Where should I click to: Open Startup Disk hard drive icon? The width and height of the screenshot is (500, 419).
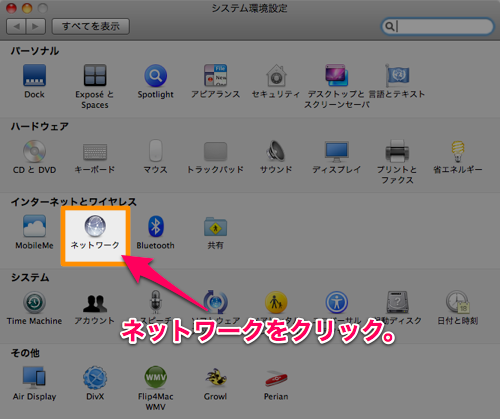point(397,302)
